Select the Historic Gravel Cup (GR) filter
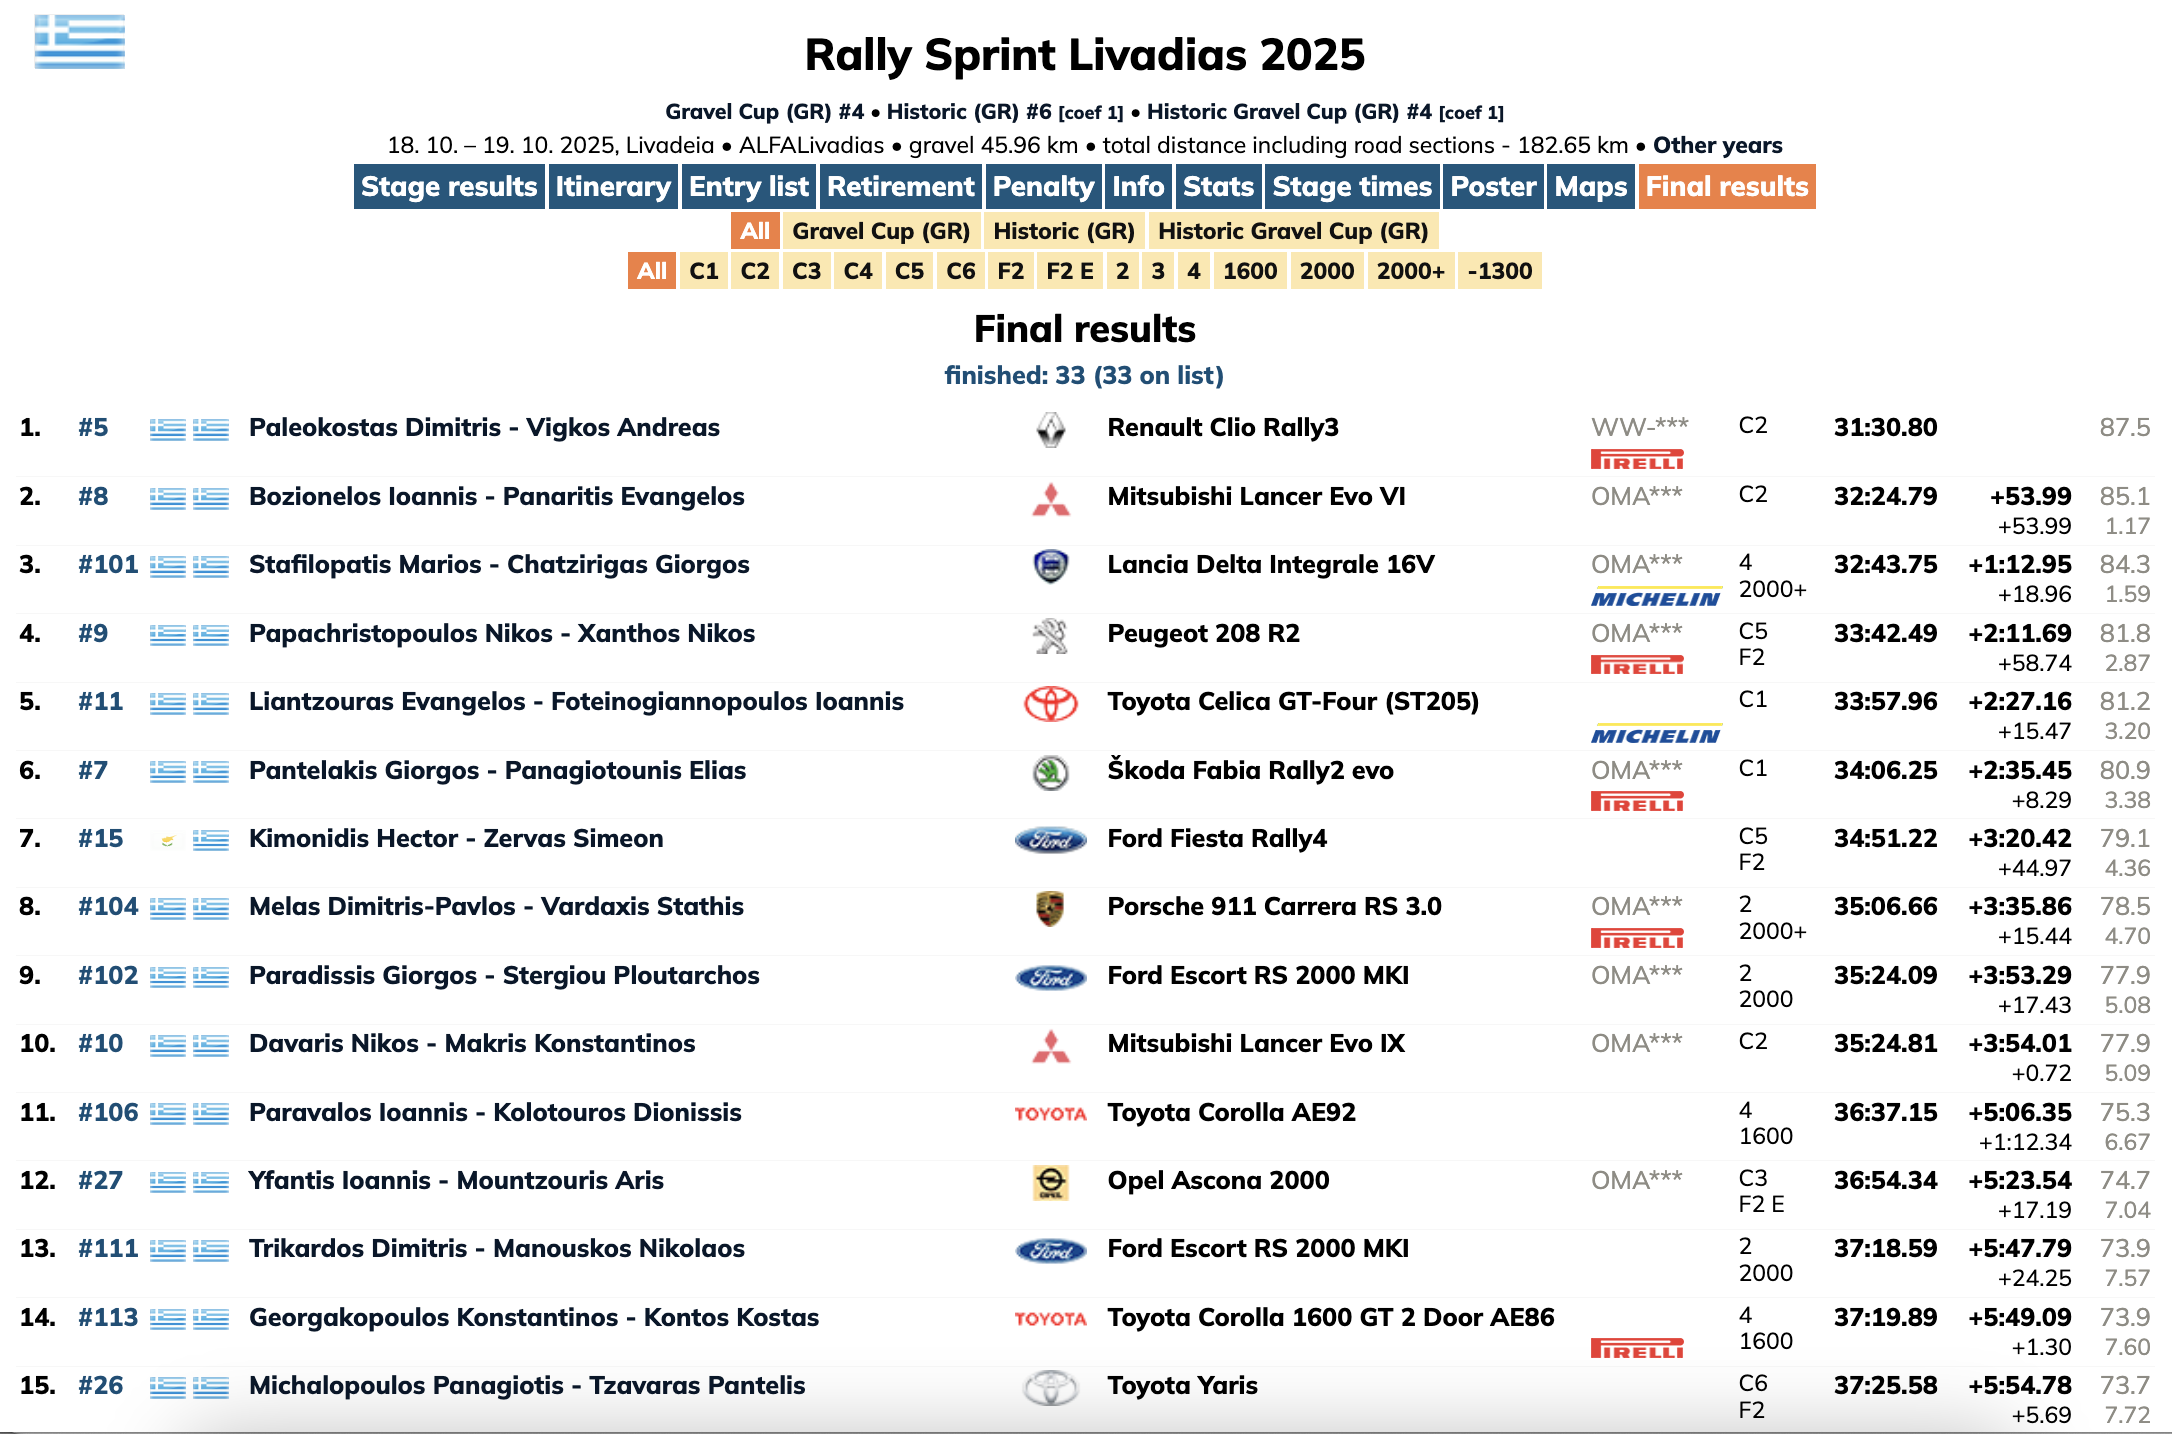The image size is (2172, 1434). pyautogui.click(x=1292, y=231)
